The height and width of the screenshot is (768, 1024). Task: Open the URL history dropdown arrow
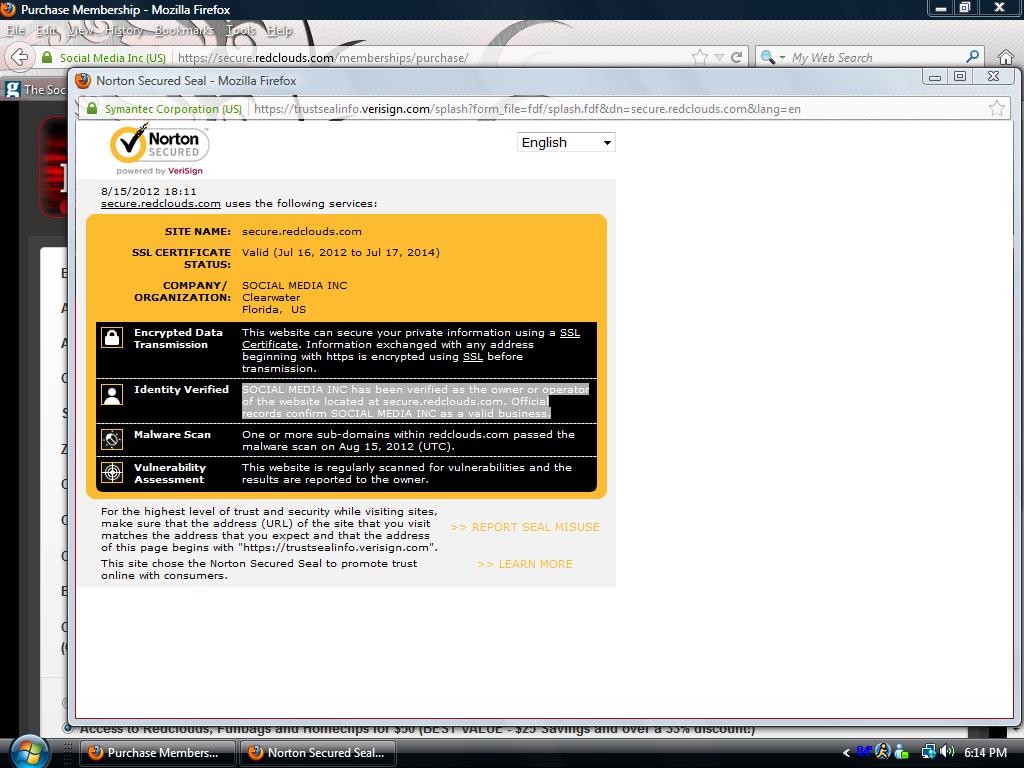(x=719, y=57)
